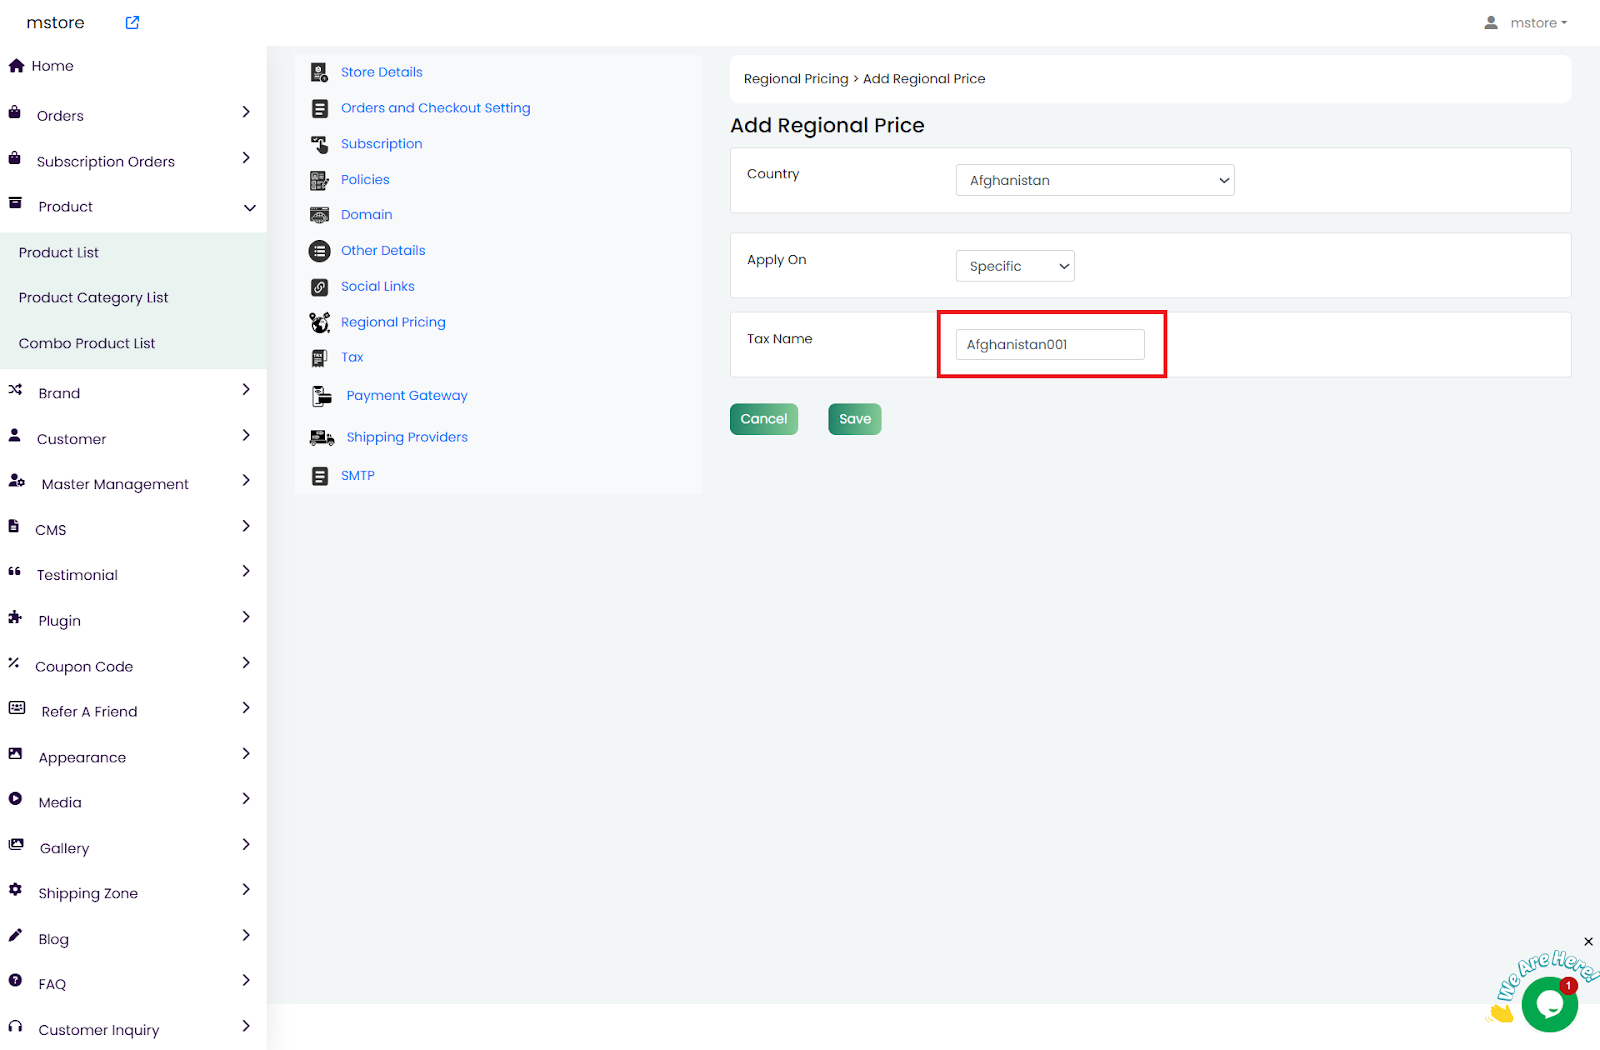
Task: Click the Shipping Providers truck icon
Action: click(x=321, y=438)
